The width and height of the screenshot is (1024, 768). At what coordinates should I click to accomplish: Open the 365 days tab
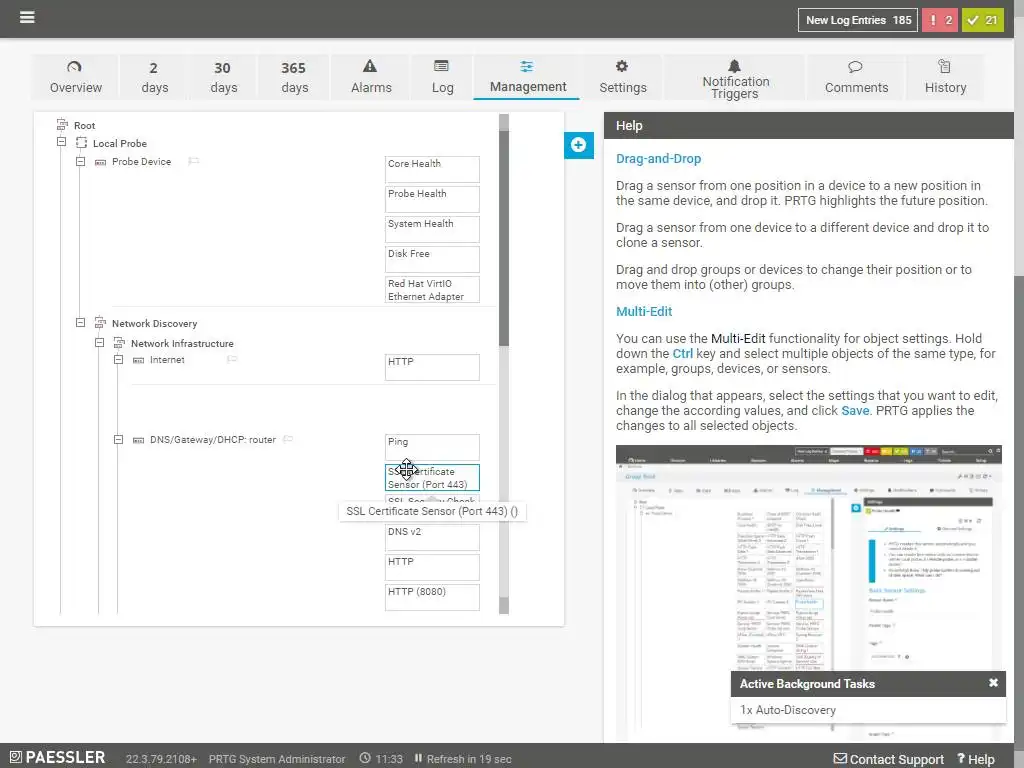coord(294,77)
